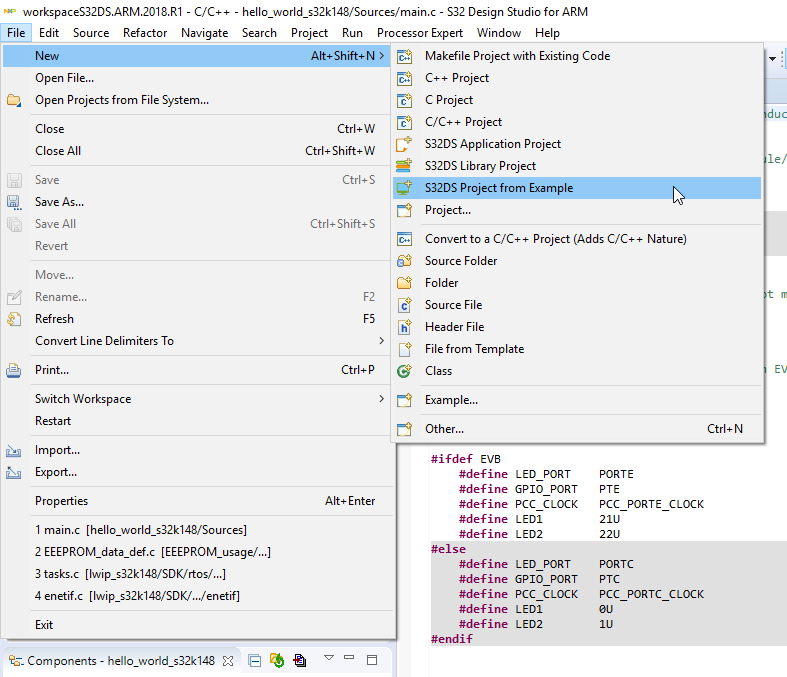Screen dimensions: 787x677
Task: Collapse all in Components view toolbar
Action: (255, 661)
